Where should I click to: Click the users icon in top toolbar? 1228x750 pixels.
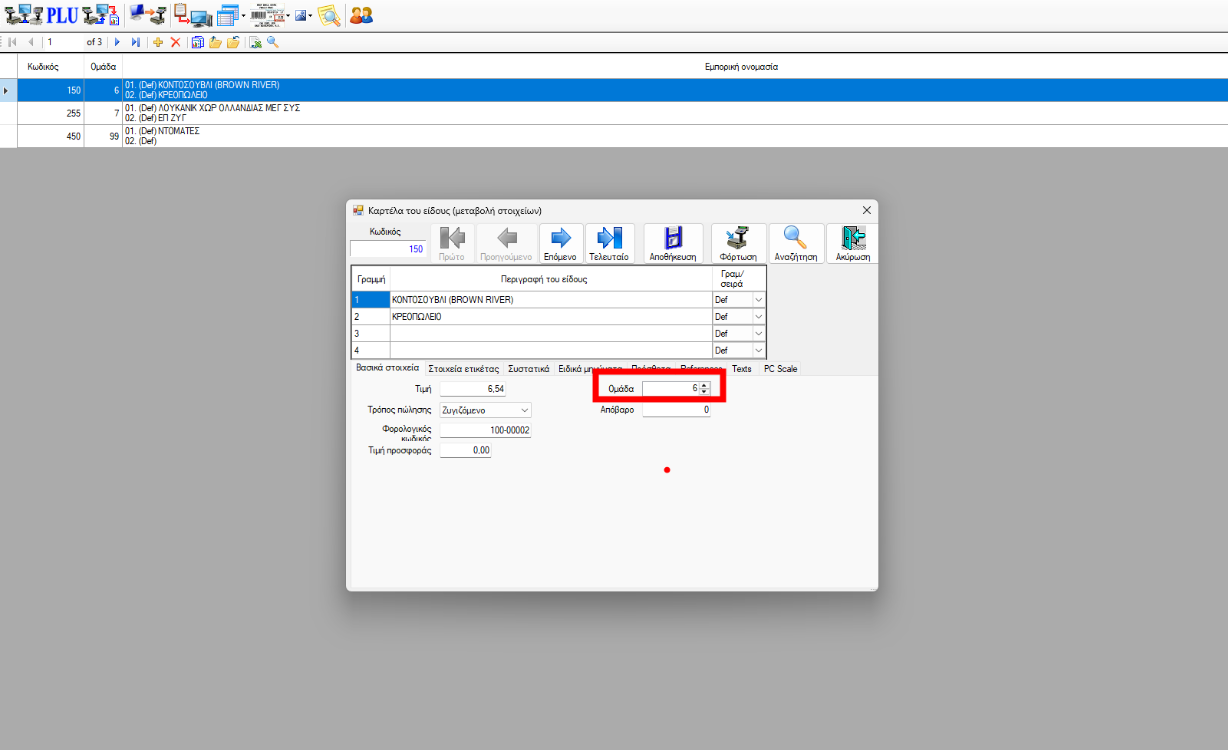tap(361, 15)
